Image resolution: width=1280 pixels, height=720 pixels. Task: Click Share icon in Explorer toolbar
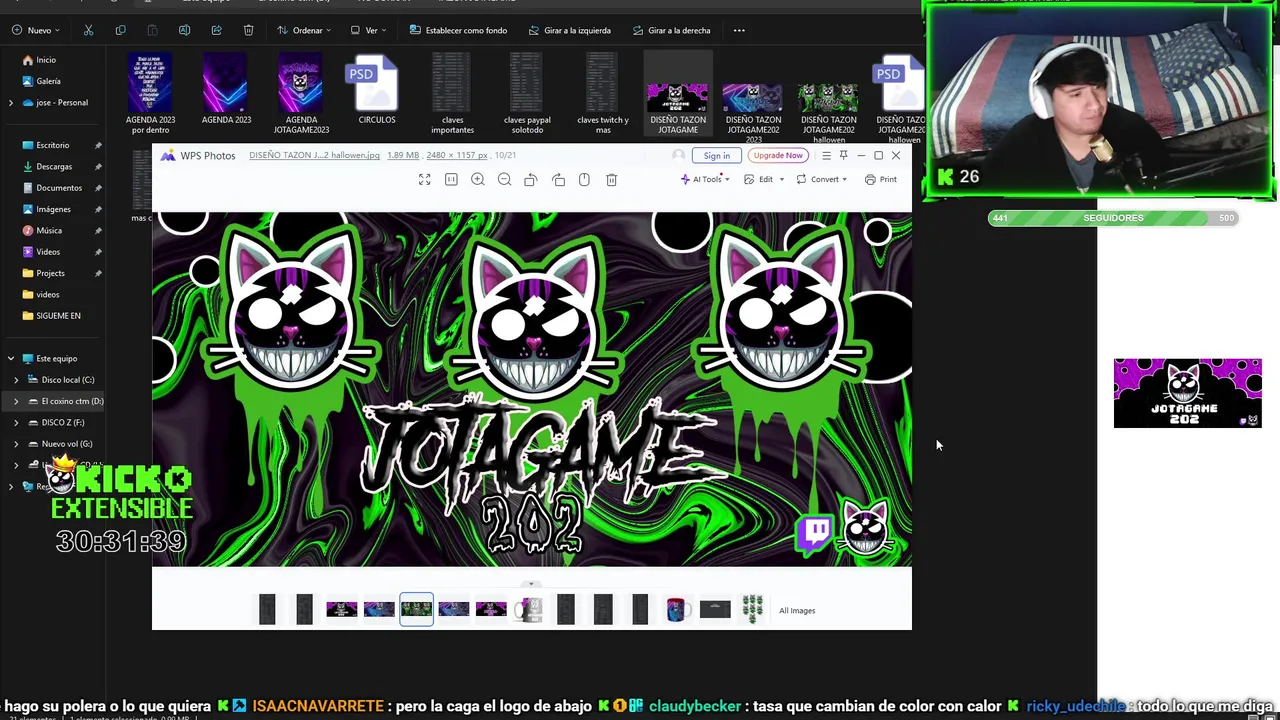coord(216,30)
